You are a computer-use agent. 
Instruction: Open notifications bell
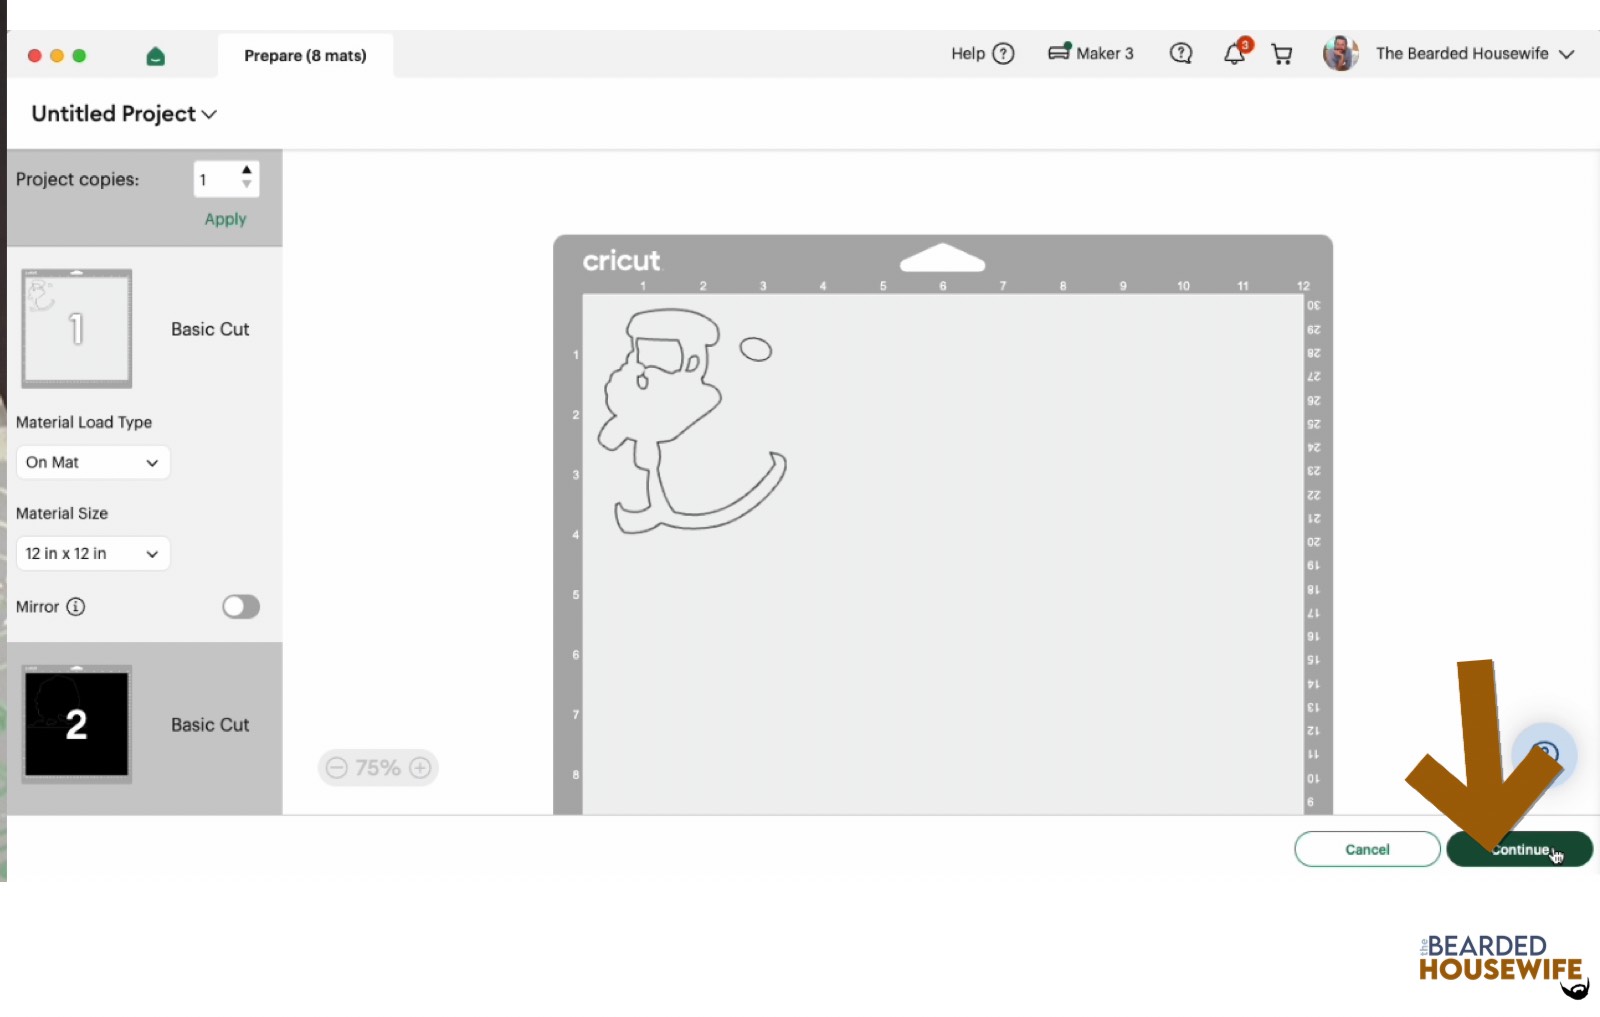pyautogui.click(x=1236, y=53)
